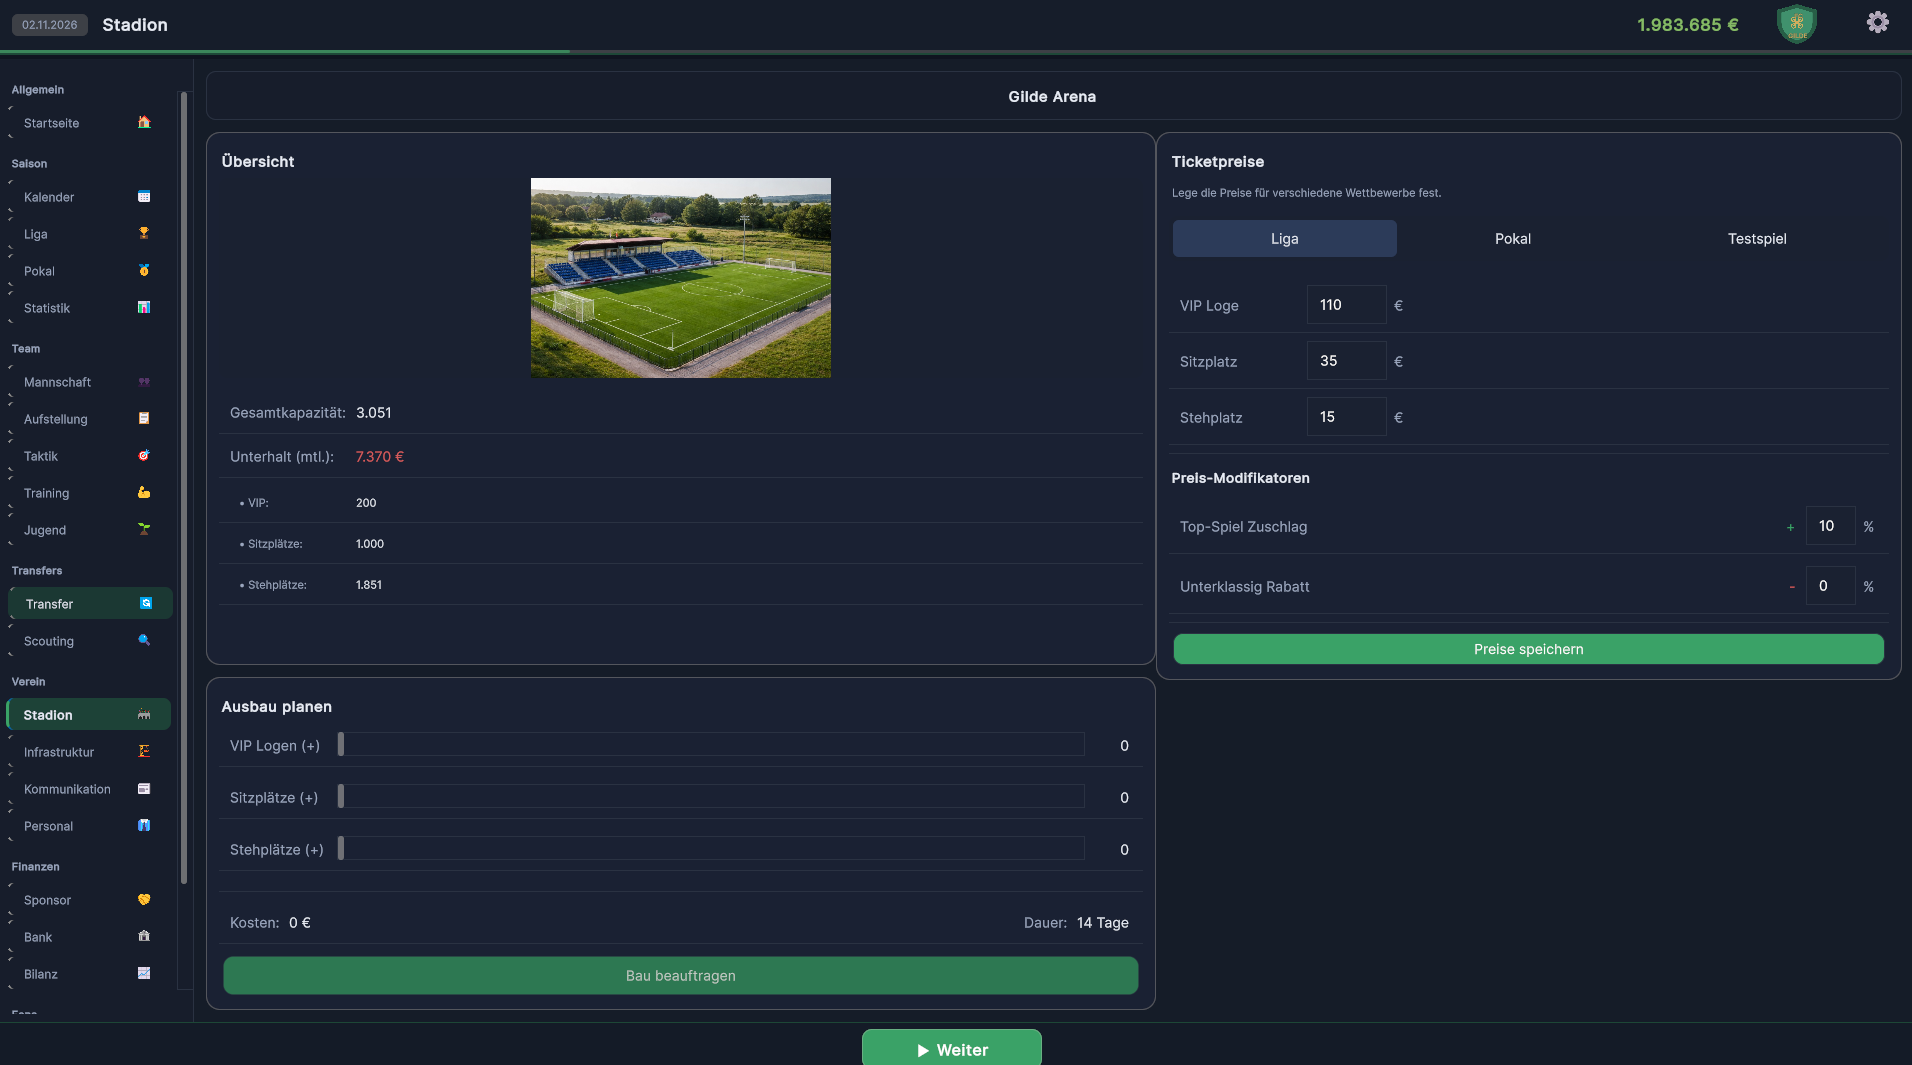Click the VIP Loge price field

click(1346, 305)
